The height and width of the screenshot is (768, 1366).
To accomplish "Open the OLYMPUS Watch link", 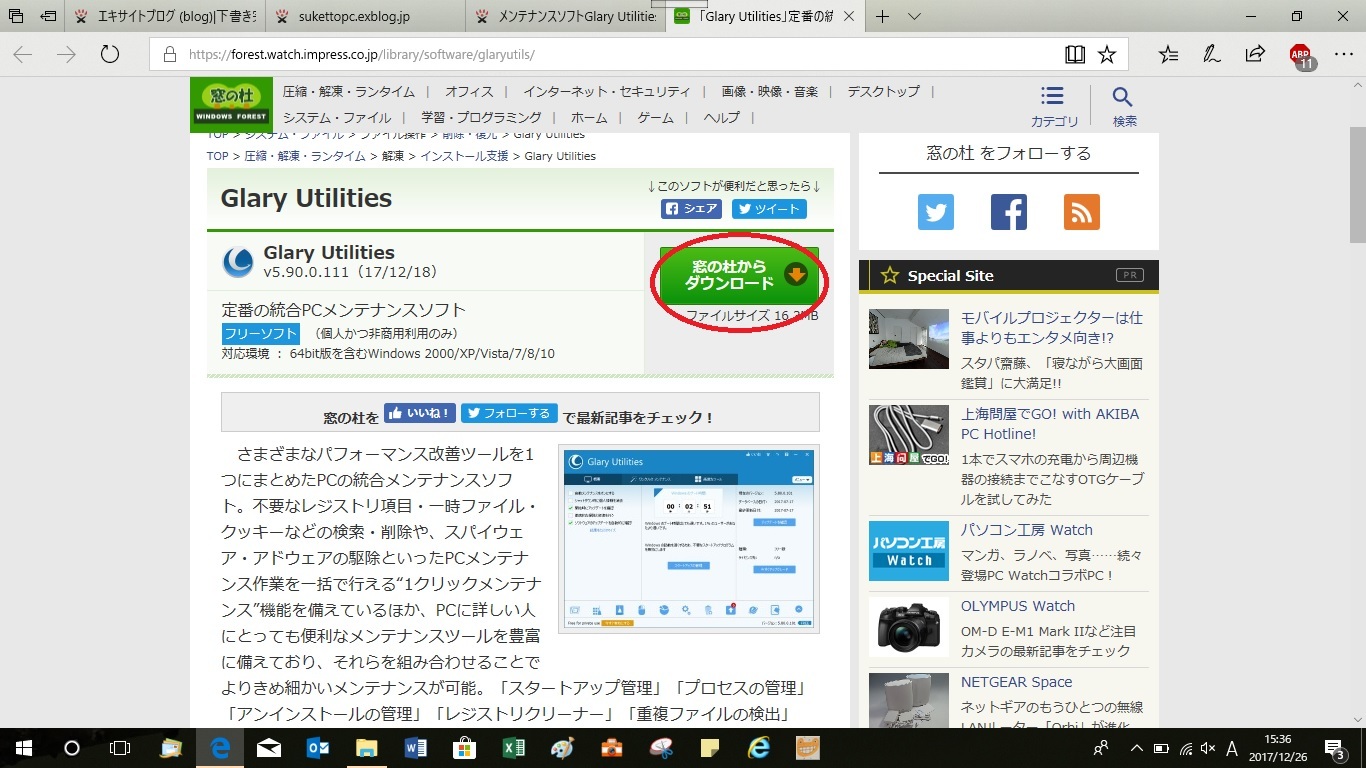I will pos(1018,606).
